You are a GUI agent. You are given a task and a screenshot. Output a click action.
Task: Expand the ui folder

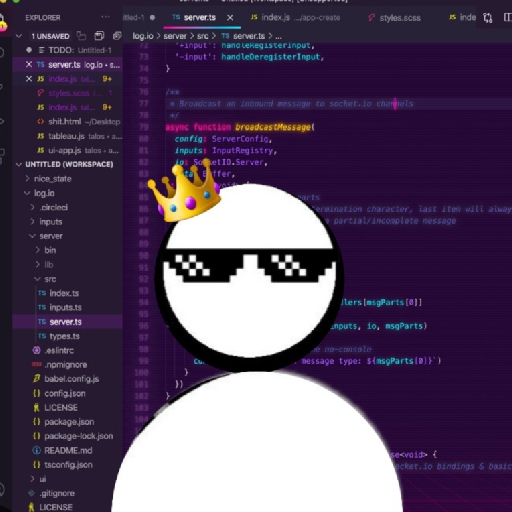(43, 479)
